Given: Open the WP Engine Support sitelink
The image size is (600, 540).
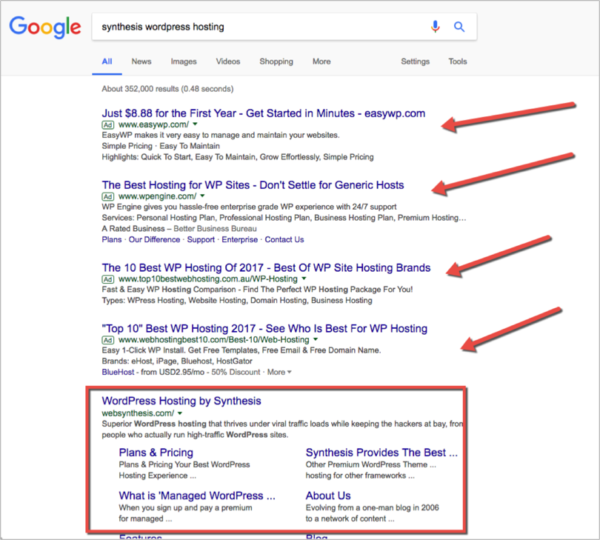Looking at the screenshot, I should [x=201, y=240].
